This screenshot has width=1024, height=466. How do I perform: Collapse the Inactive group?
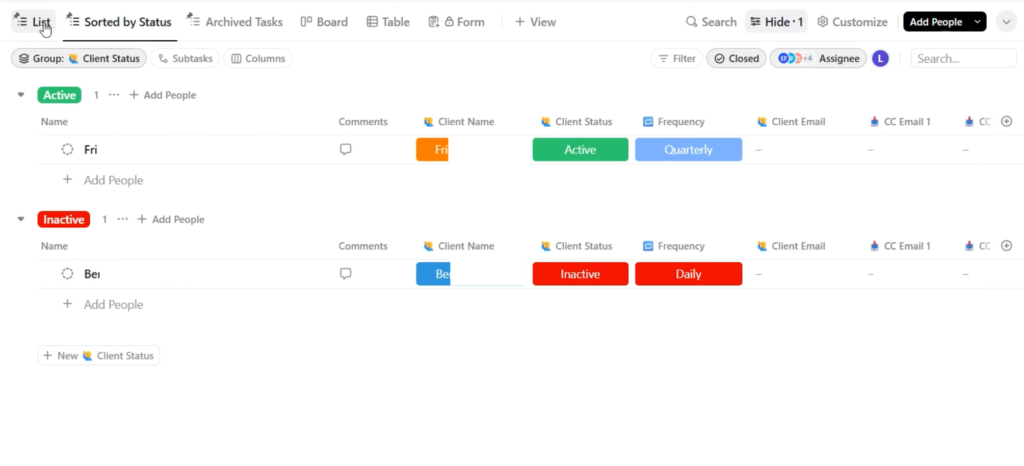[21, 219]
